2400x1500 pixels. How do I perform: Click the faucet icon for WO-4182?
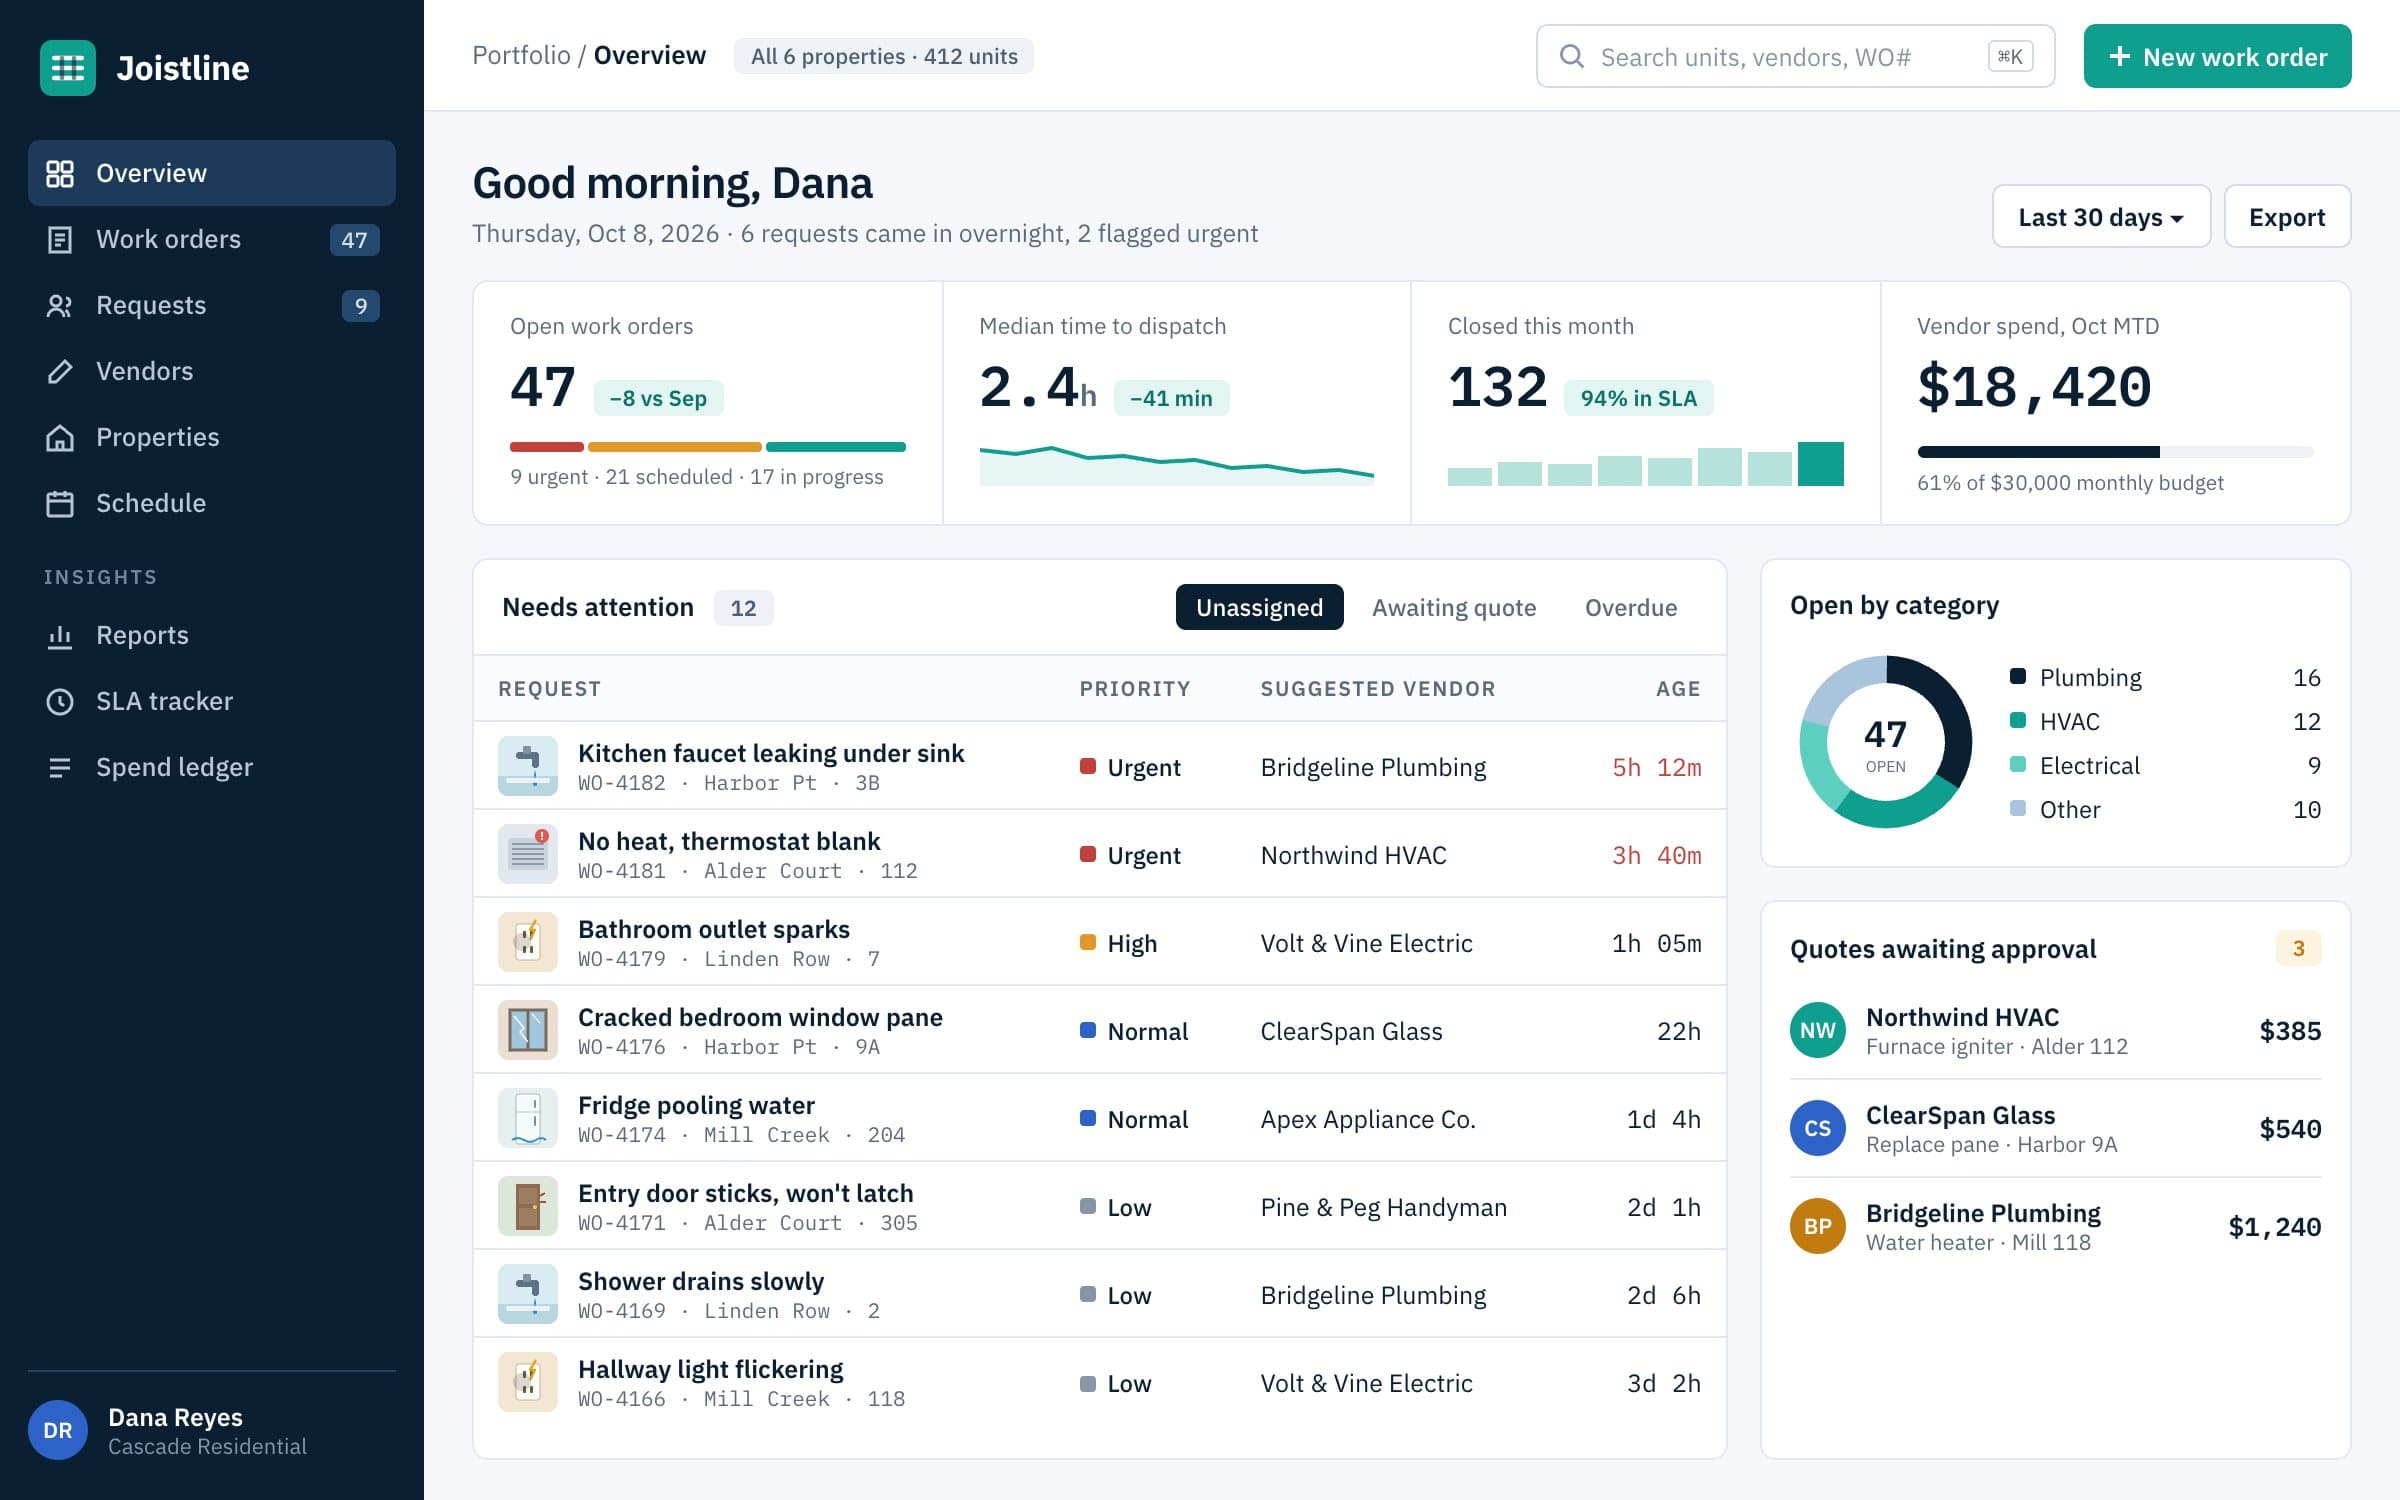(x=528, y=766)
